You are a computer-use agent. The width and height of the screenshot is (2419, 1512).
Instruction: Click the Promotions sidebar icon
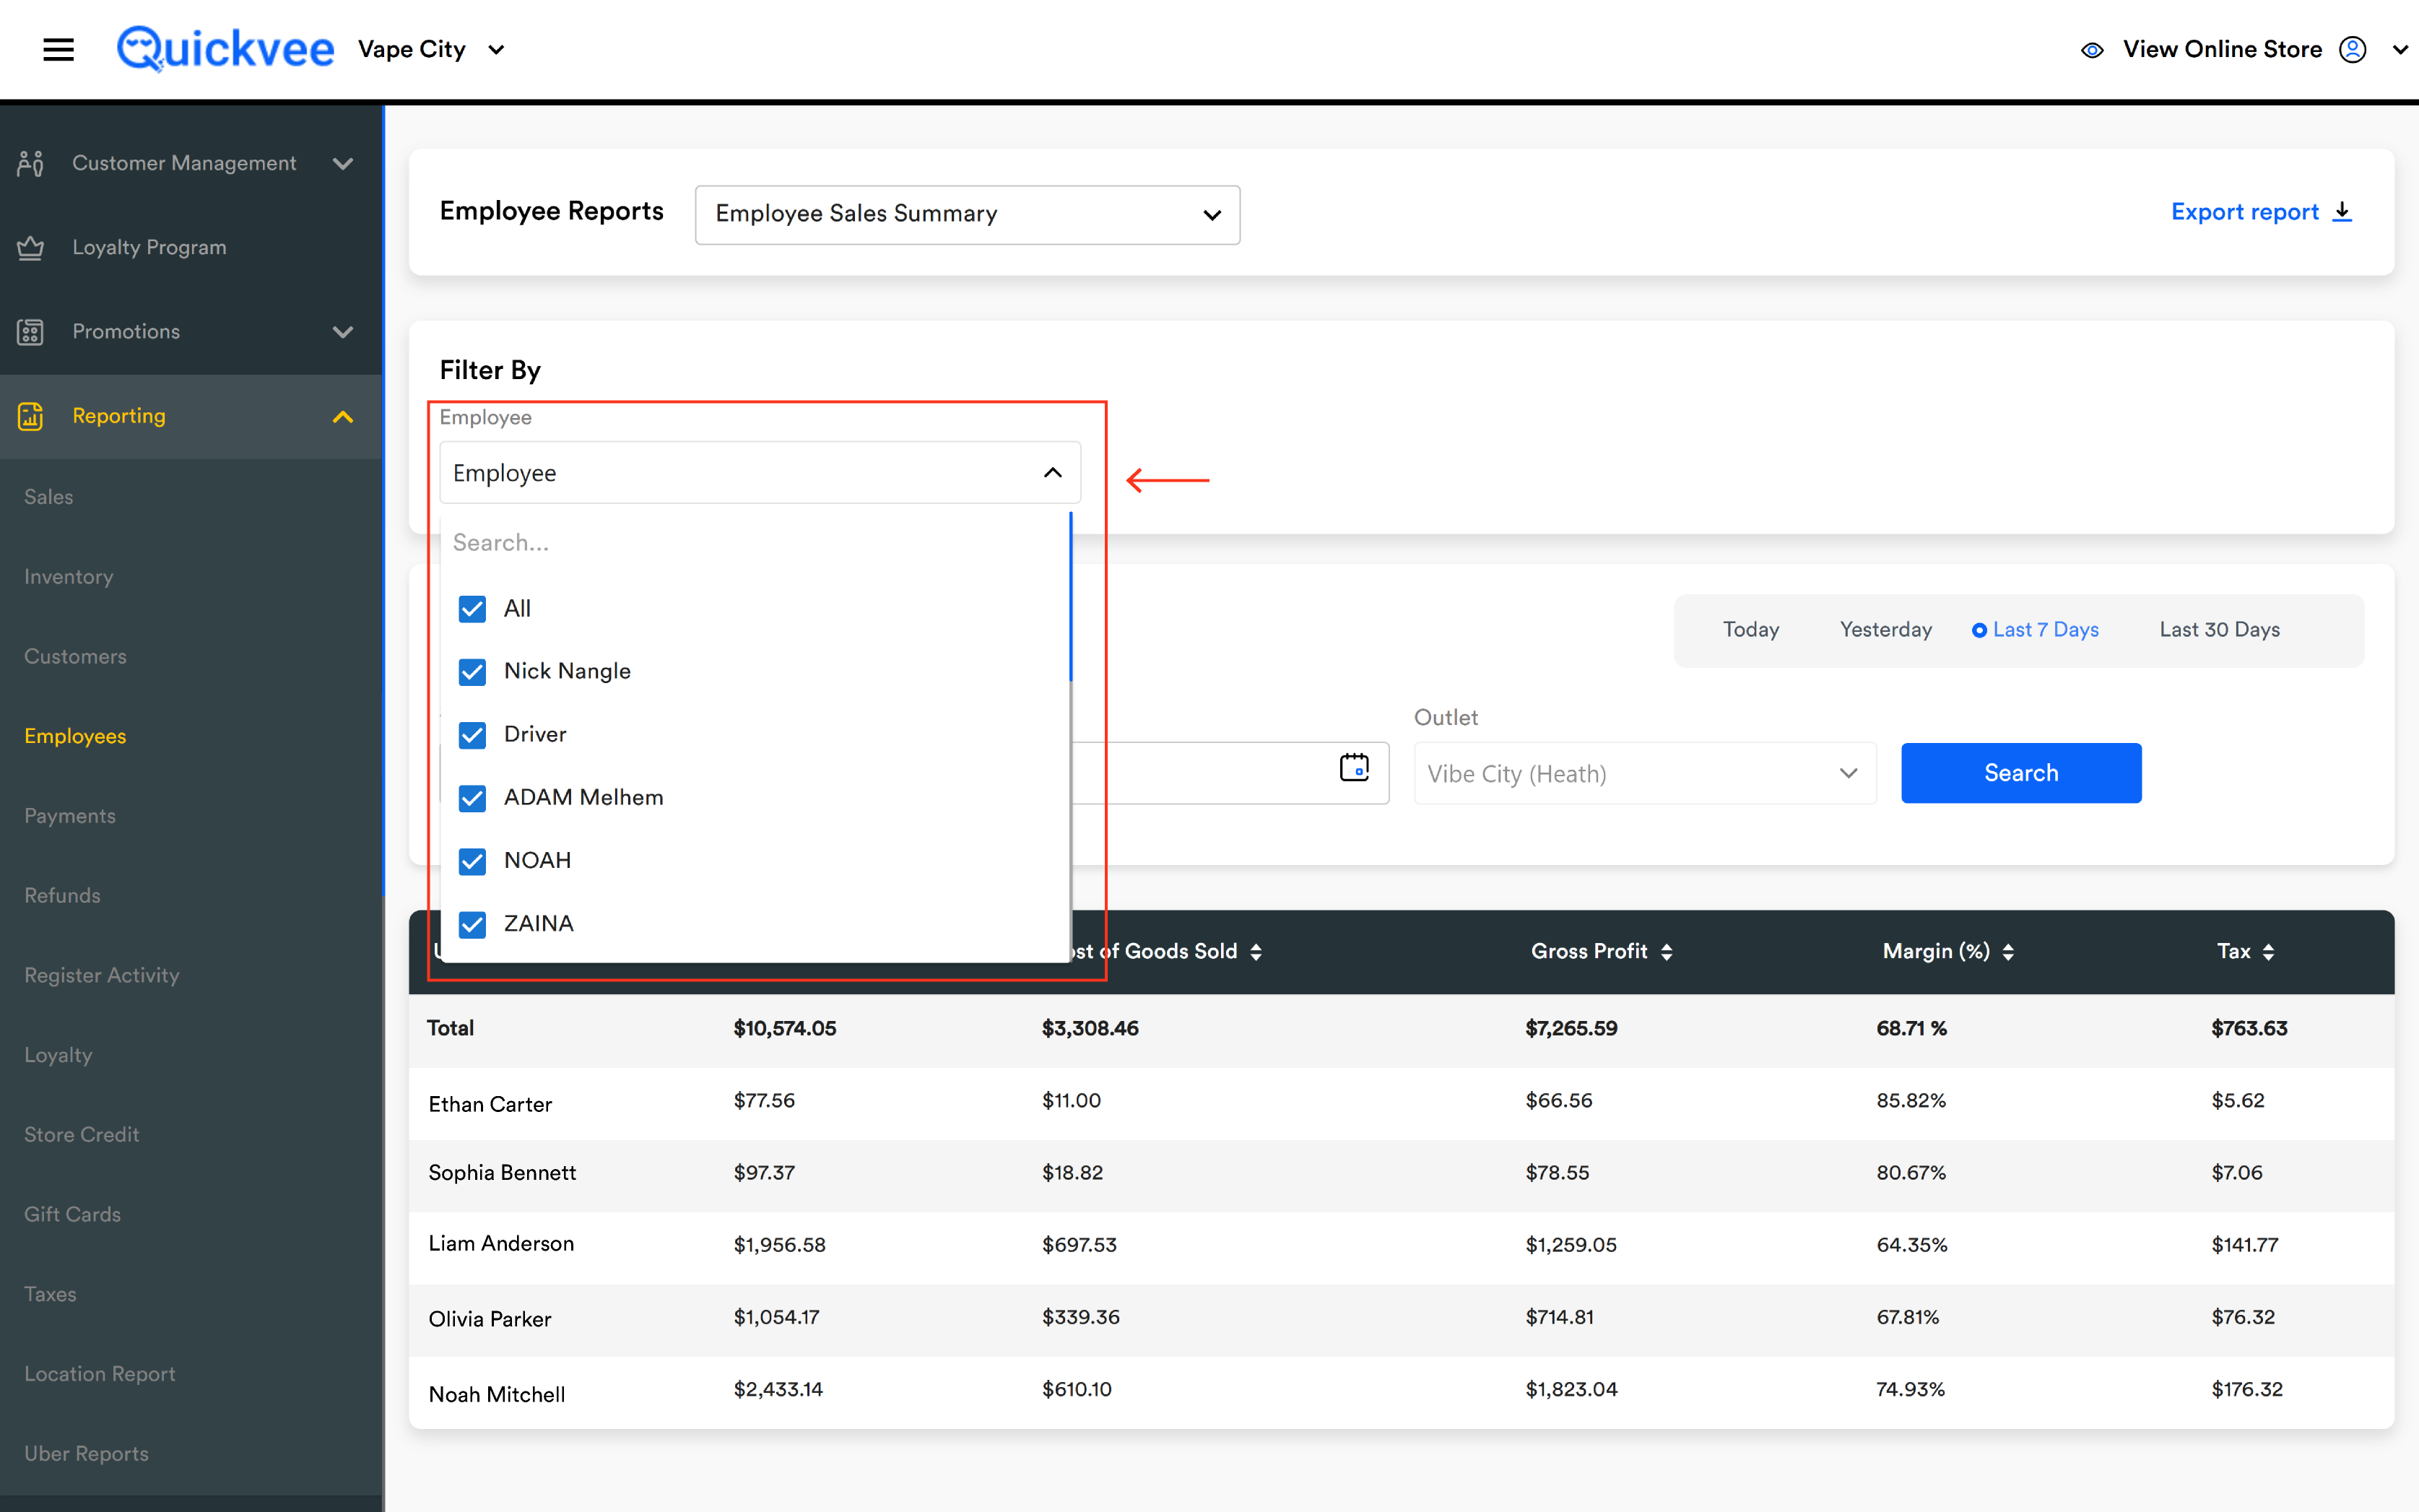point(30,331)
